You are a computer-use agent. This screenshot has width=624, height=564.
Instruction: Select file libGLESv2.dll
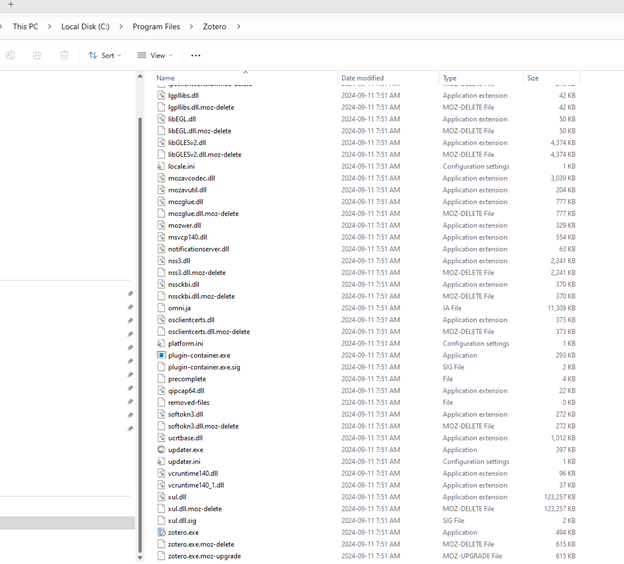tap(187, 142)
